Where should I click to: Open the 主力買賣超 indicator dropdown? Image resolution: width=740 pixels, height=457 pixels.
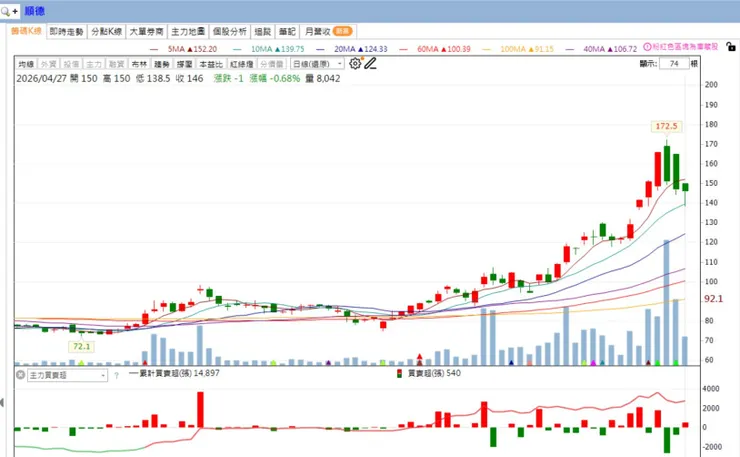pos(67,375)
